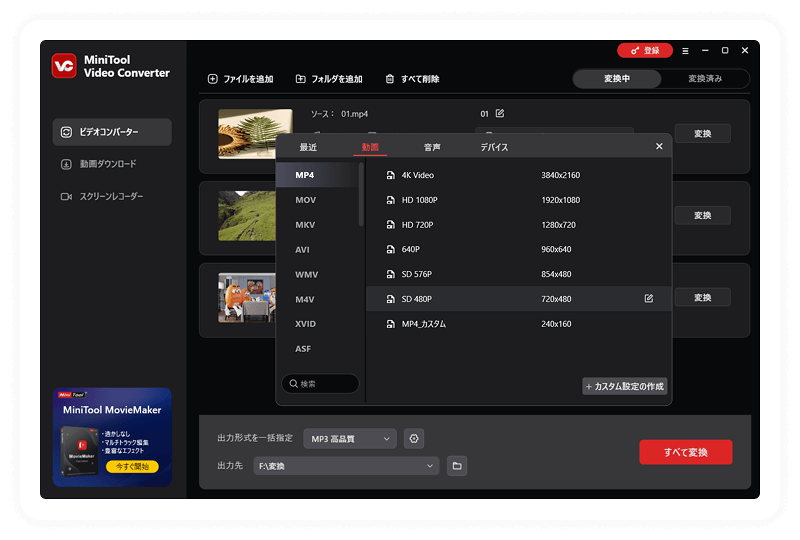
Task: Click 変換 button for the hillside video
Action: tap(703, 215)
